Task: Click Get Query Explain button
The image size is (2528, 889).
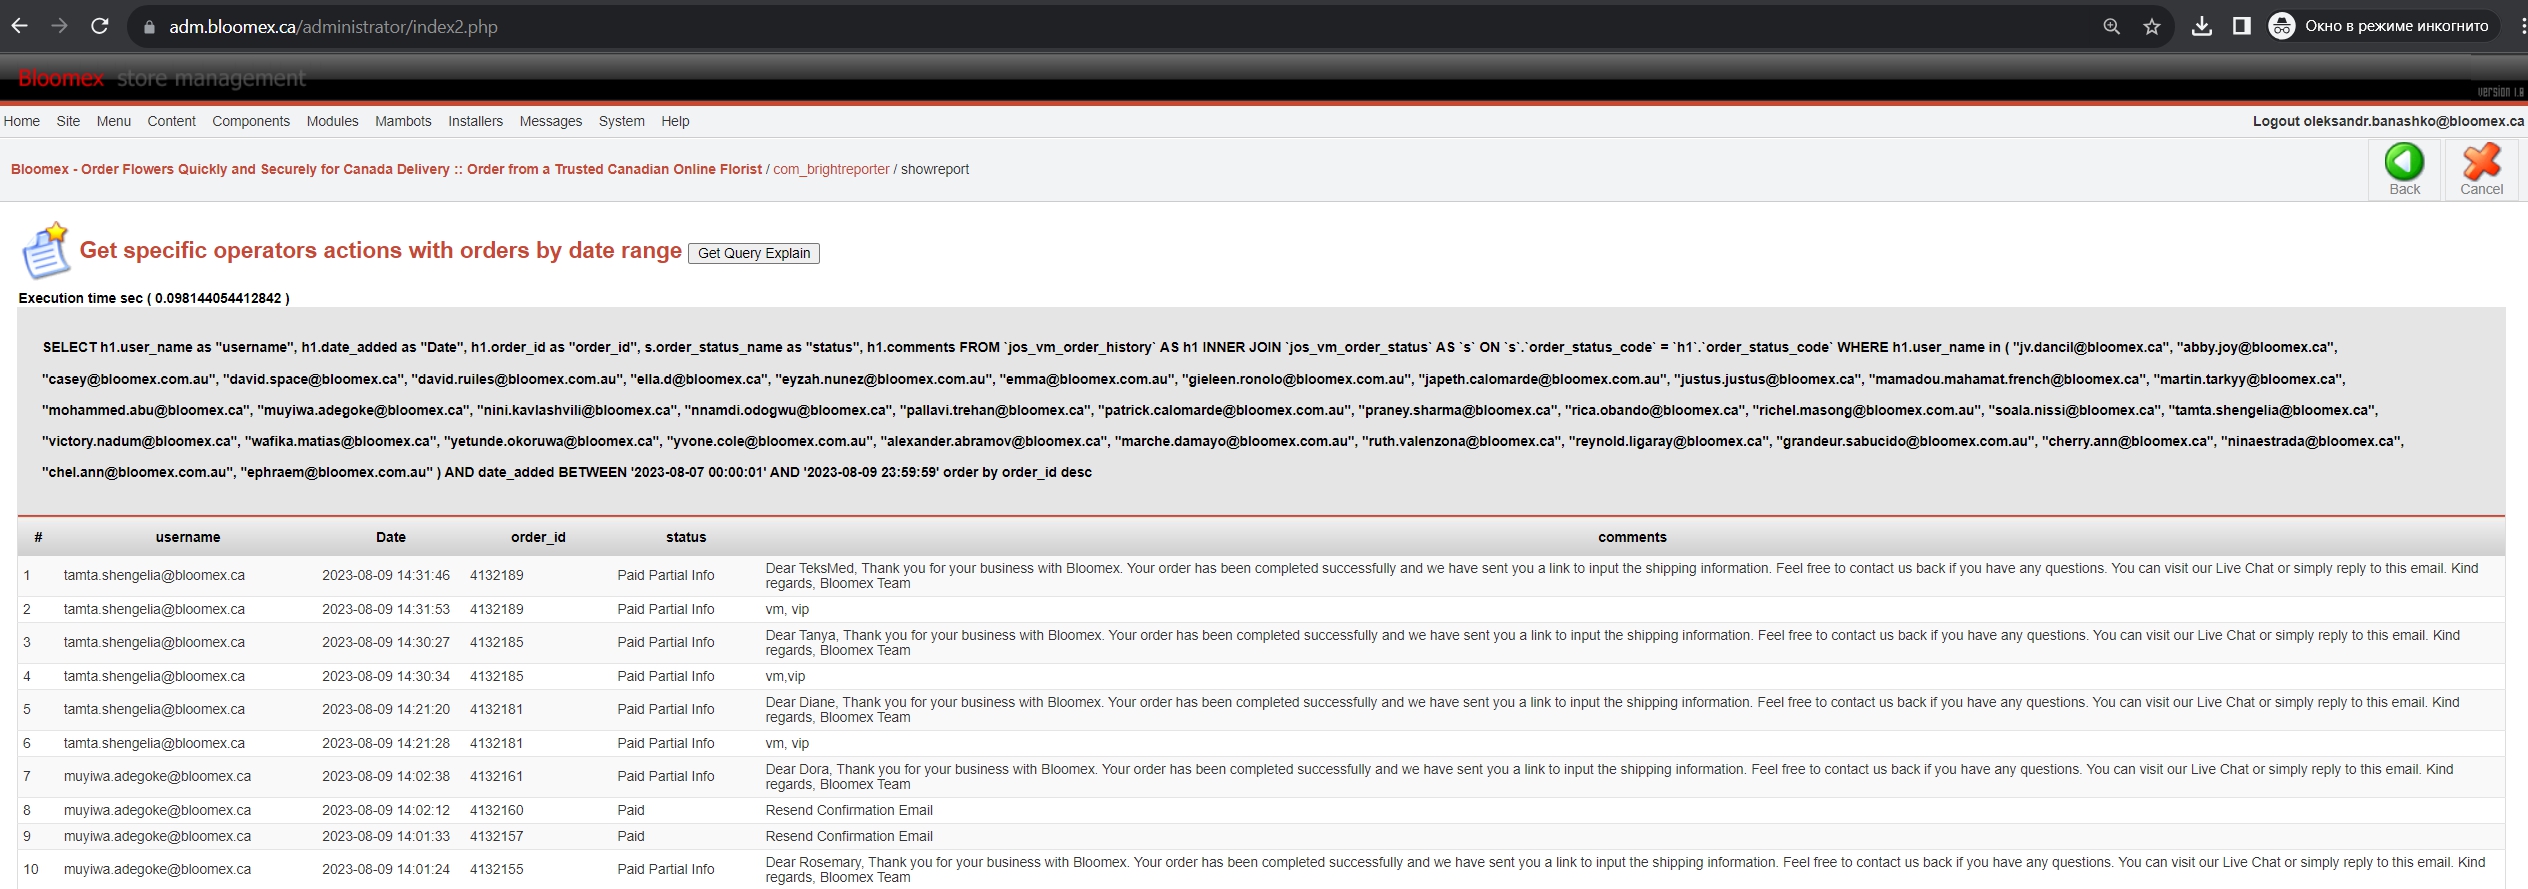Action: pyautogui.click(x=754, y=253)
